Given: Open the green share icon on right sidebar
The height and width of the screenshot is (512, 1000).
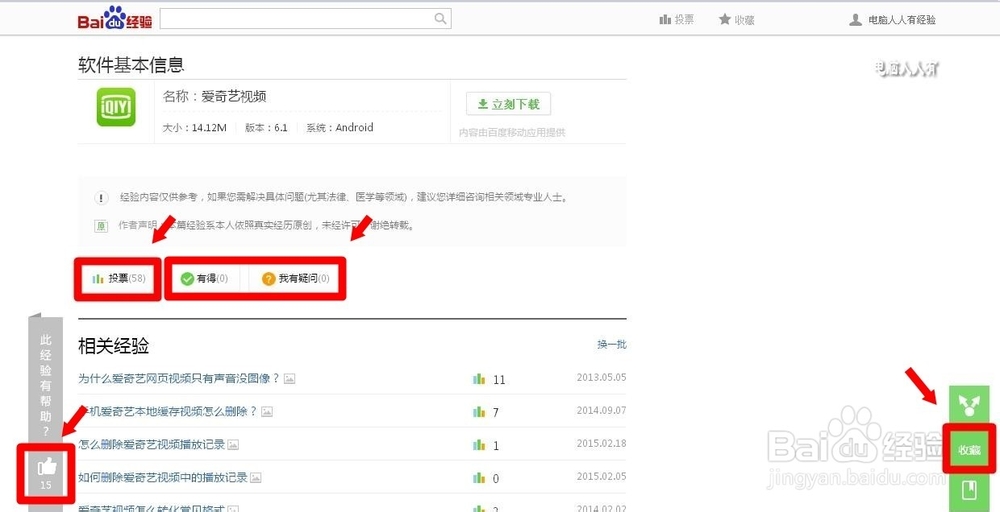Looking at the screenshot, I should click(969, 405).
